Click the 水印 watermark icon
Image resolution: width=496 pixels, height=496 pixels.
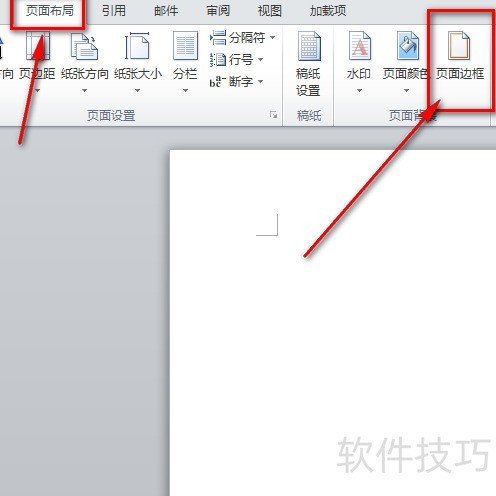359,46
